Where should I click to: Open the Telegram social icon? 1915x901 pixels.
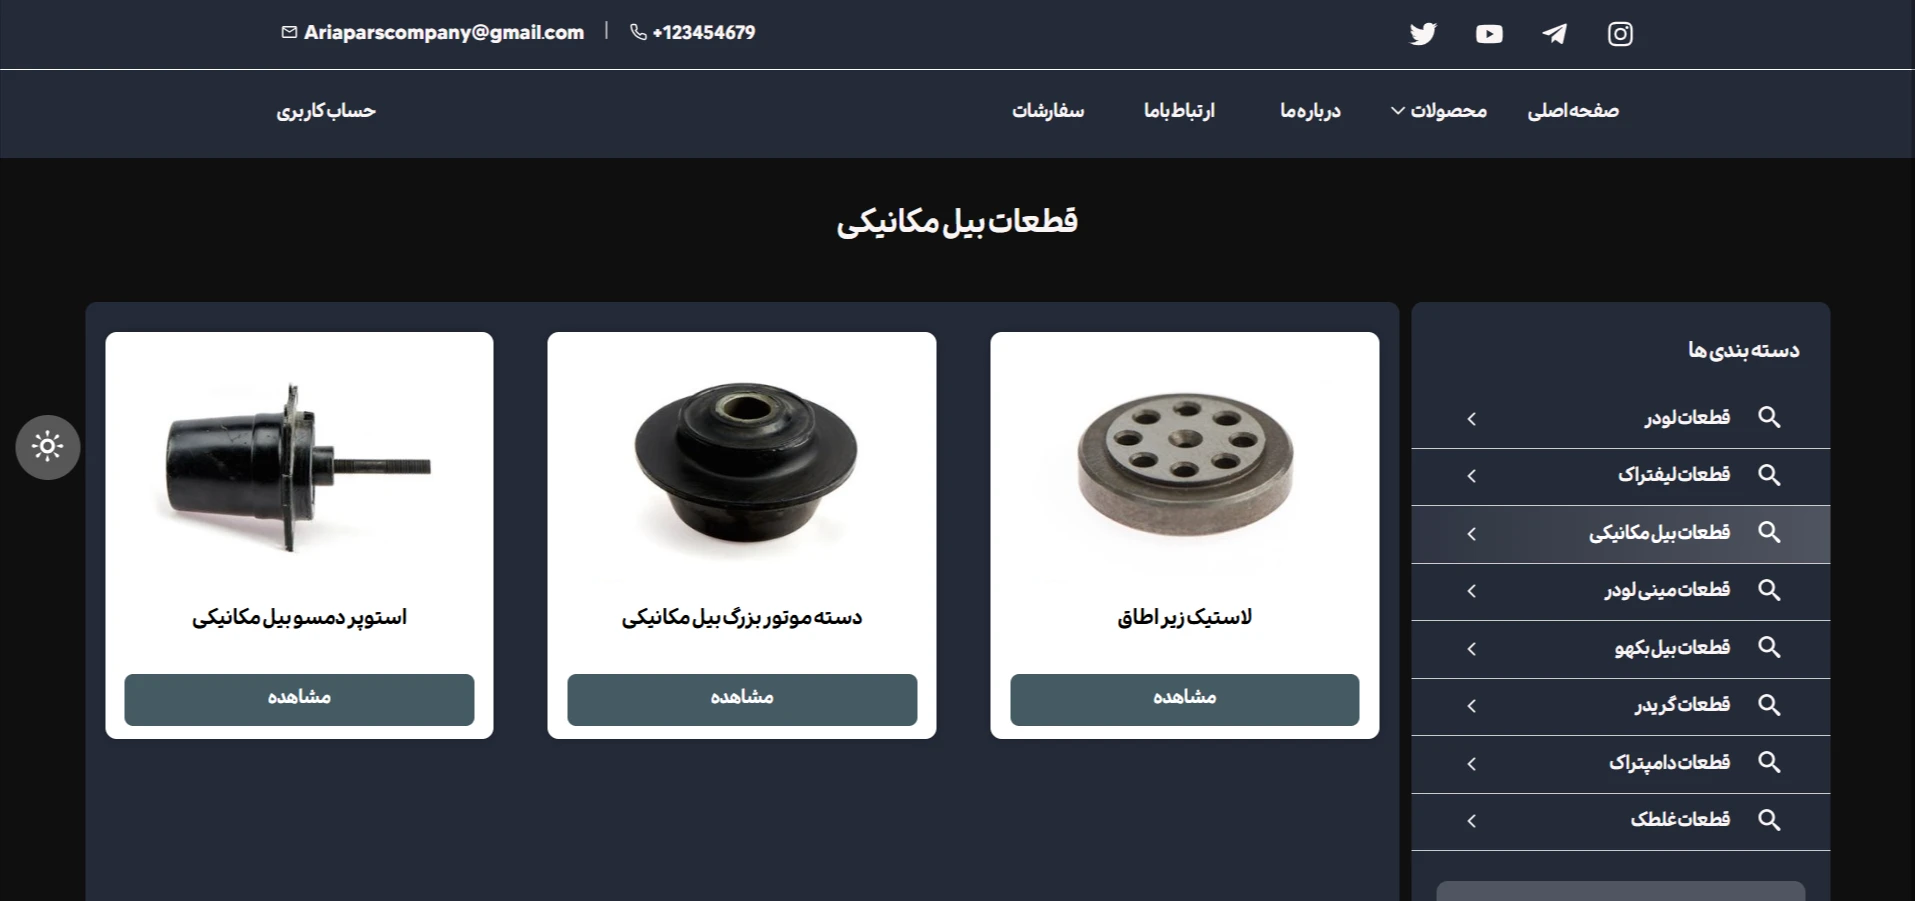[1554, 34]
